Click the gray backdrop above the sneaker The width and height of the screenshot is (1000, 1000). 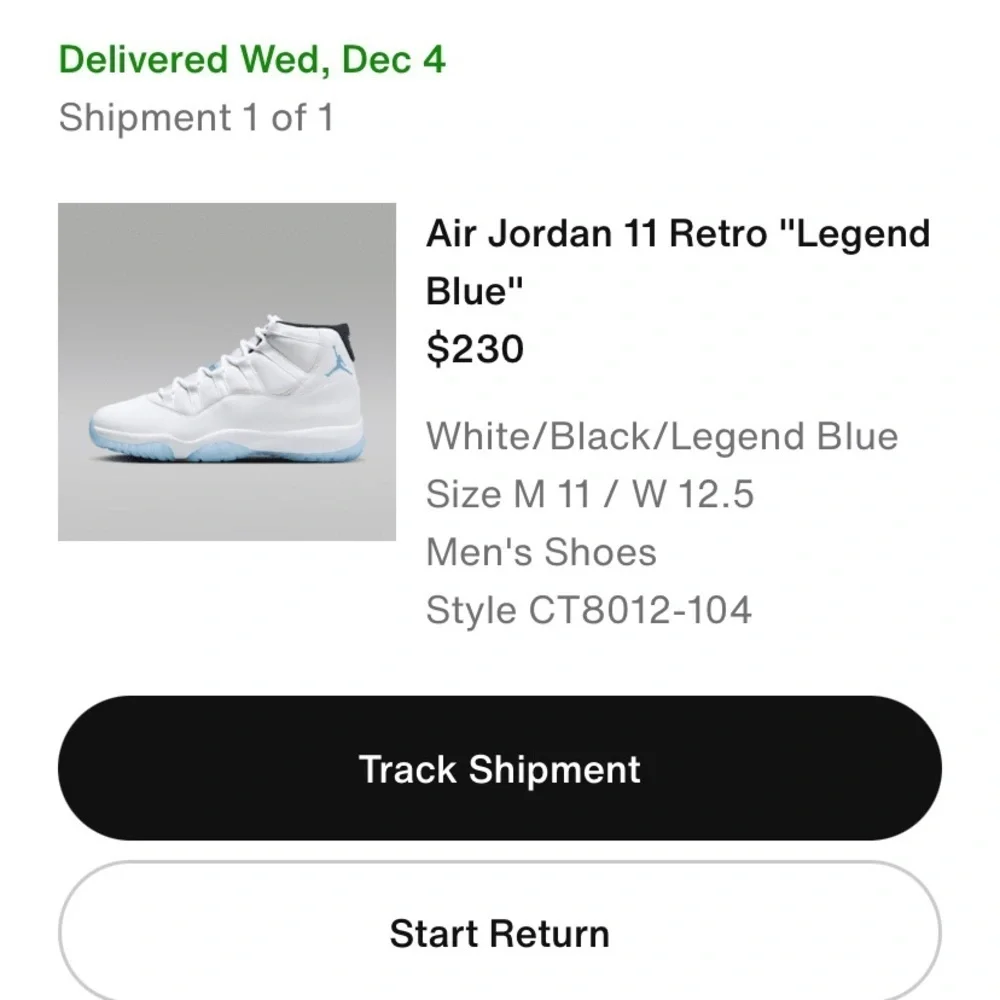[x=227, y=255]
